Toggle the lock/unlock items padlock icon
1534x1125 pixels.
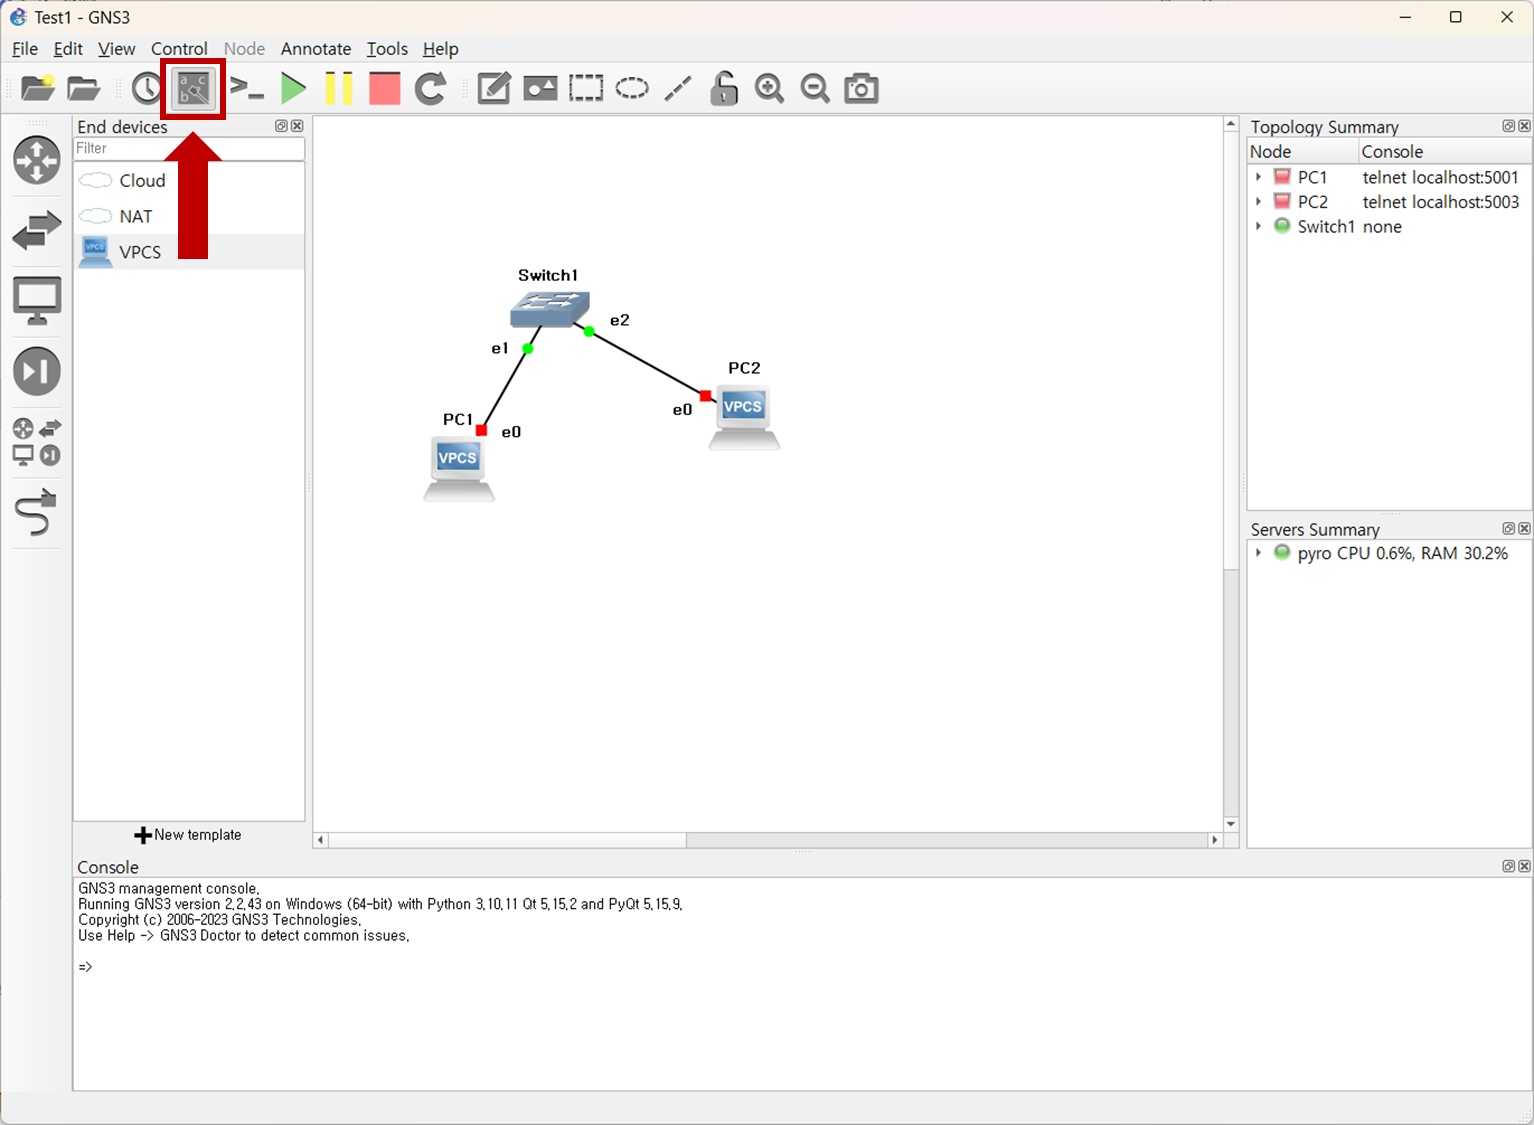coord(724,88)
